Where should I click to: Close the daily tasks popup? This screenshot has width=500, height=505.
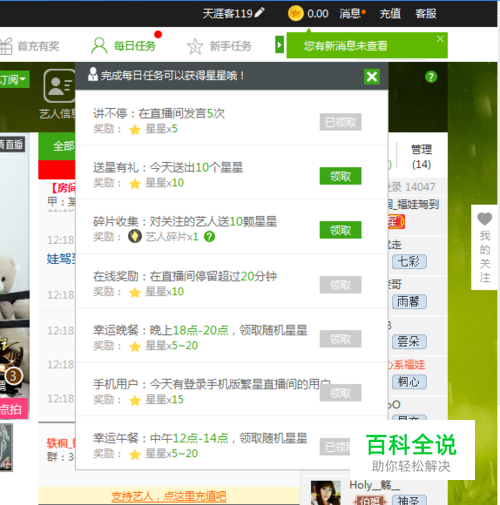point(372,77)
